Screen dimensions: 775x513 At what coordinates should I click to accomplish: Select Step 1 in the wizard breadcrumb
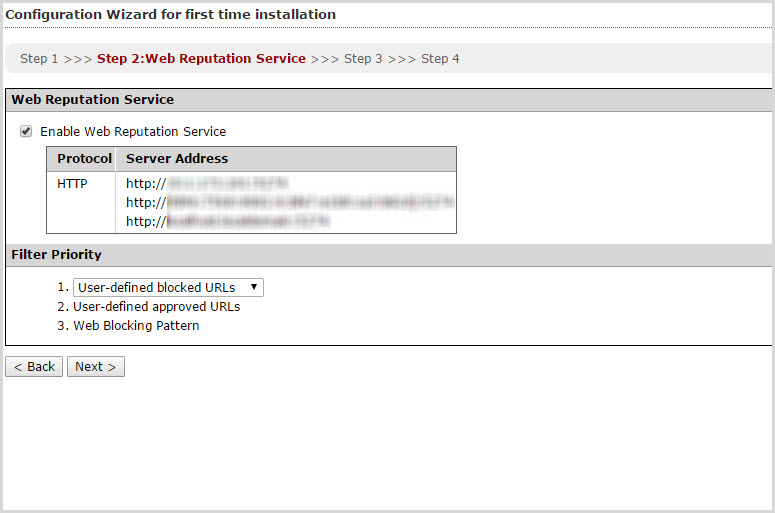[x=39, y=59]
